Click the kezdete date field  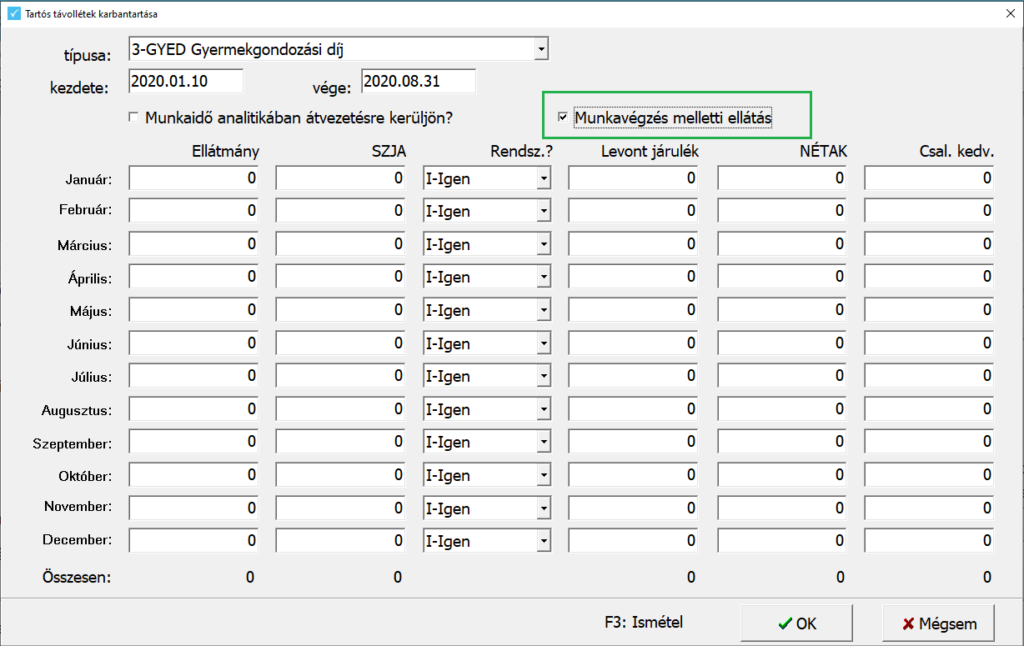pyautogui.click(x=186, y=81)
